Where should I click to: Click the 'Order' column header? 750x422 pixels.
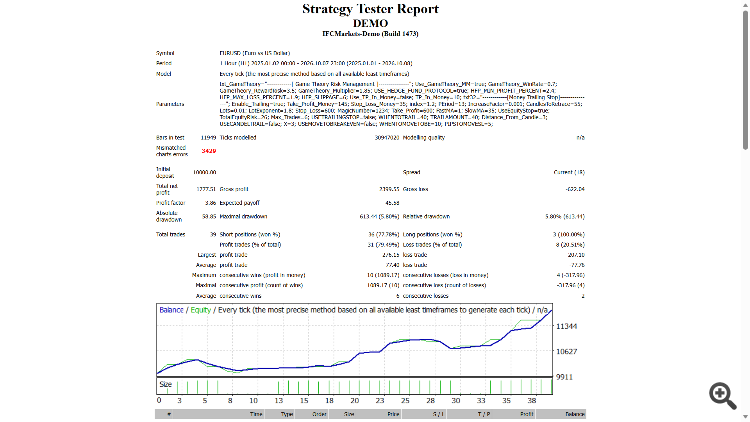(320, 414)
